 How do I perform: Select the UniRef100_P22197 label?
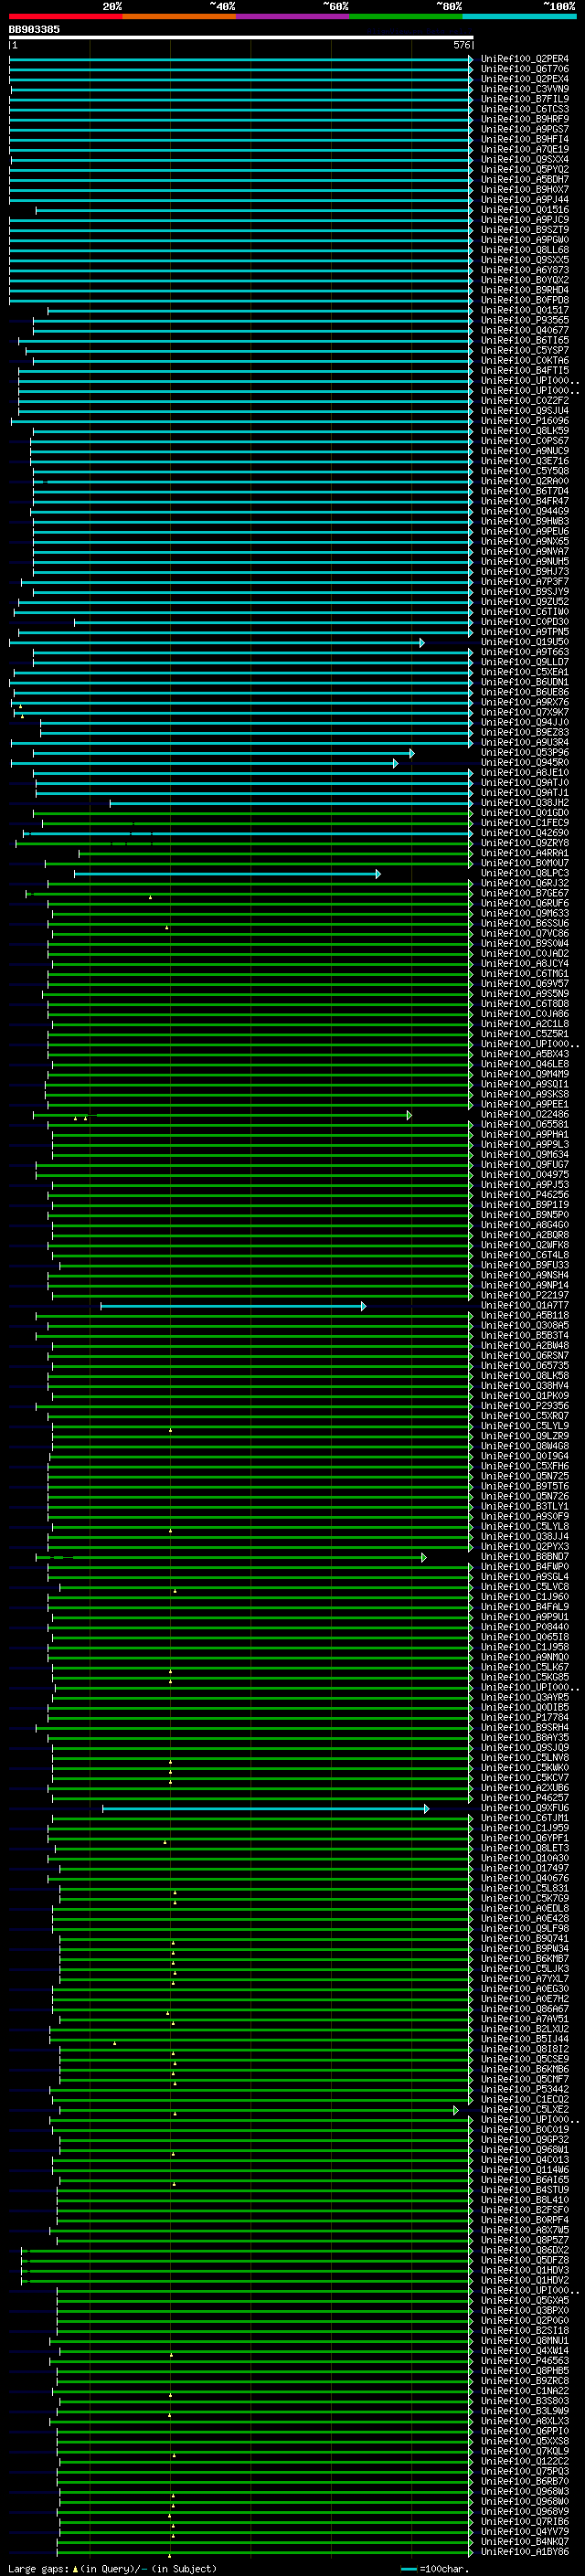pos(524,1295)
